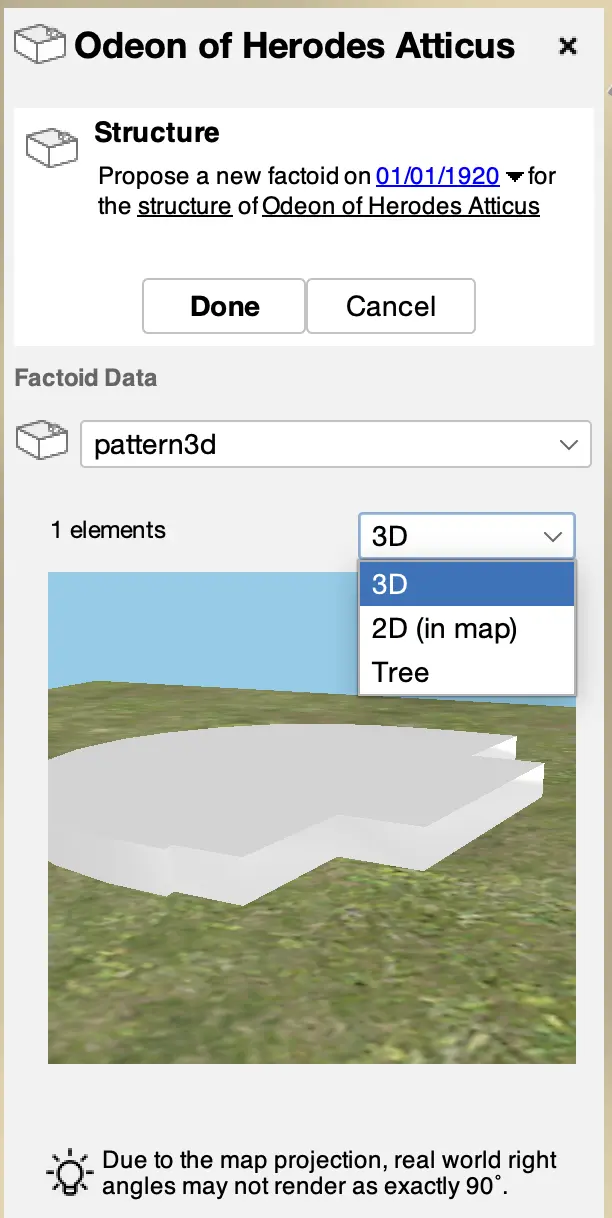
Task: Click the box icon beside pattern3d dropdown
Action: pos(43,443)
